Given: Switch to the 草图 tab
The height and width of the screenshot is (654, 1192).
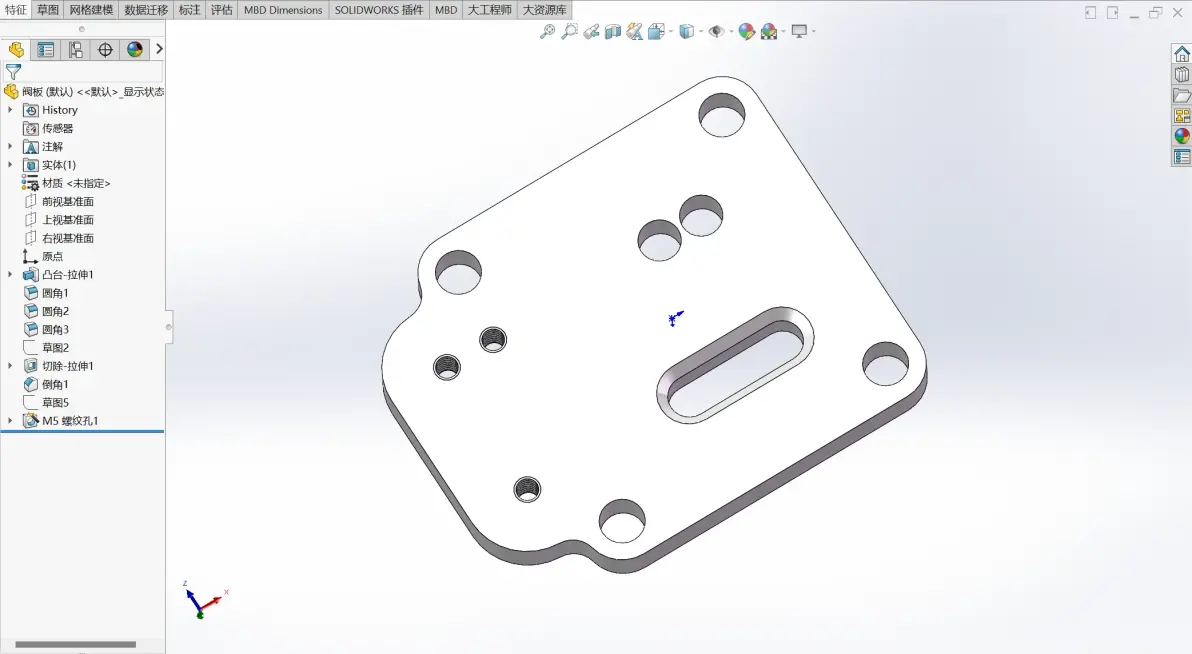Looking at the screenshot, I should click(x=48, y=10).
